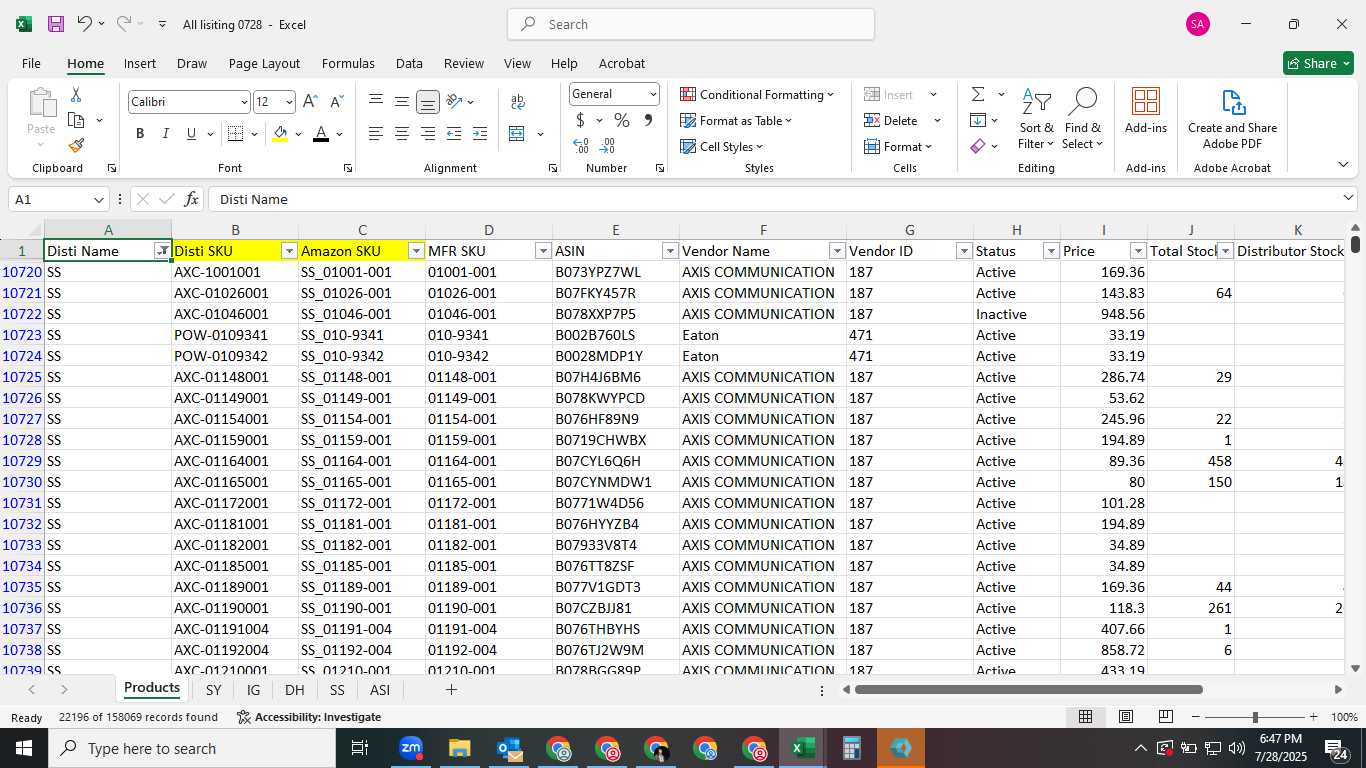The height and width of the screenshot is (768, 1366).
Task: Switch to Page Layout view in status bar
Action: (1125, 717)
